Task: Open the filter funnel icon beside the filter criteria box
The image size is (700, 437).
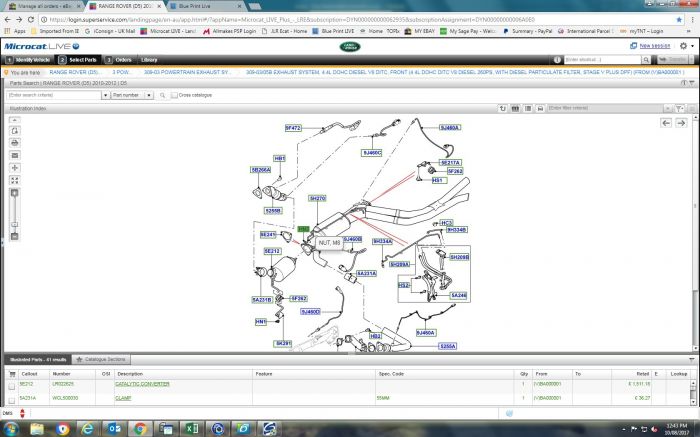Action: (x=679, y=108)
